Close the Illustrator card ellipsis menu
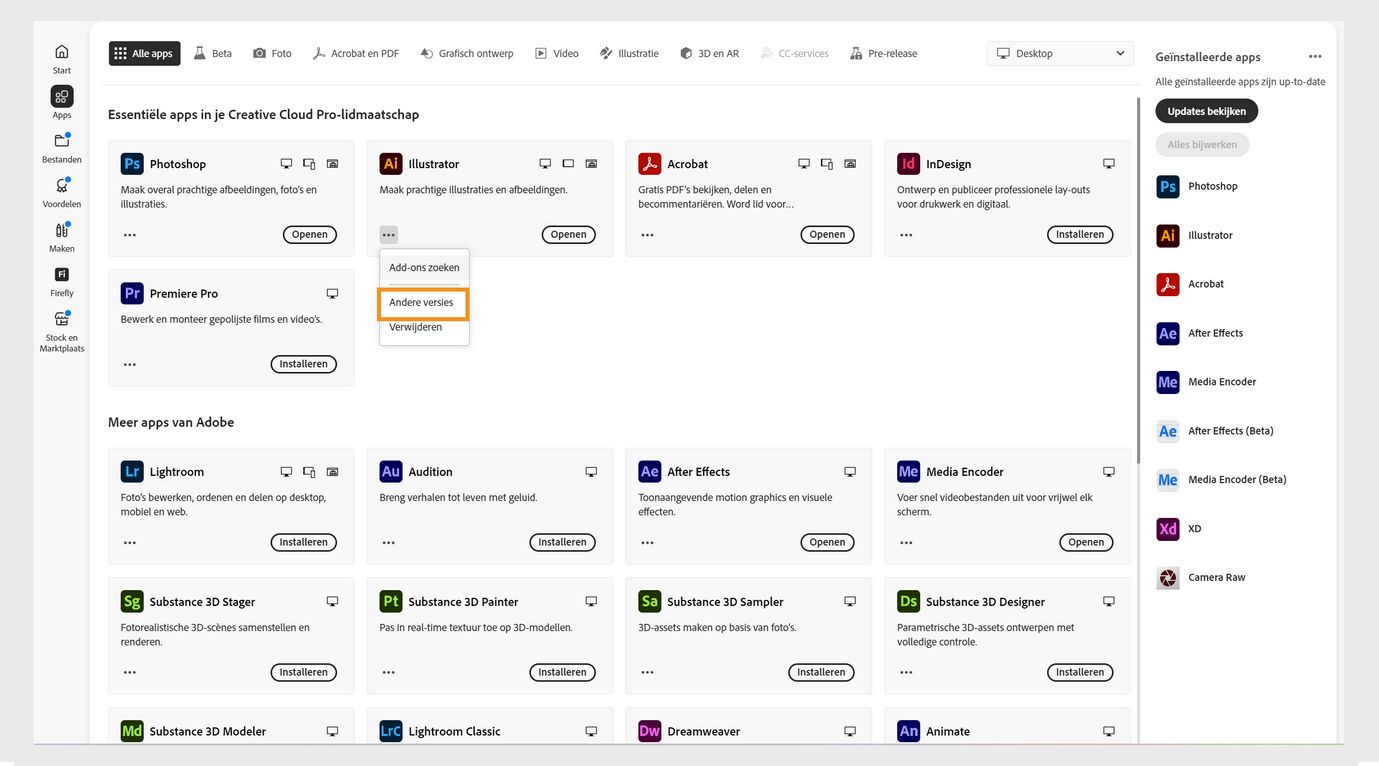This screenshot has width=1379, height=766. click(389, 235)
